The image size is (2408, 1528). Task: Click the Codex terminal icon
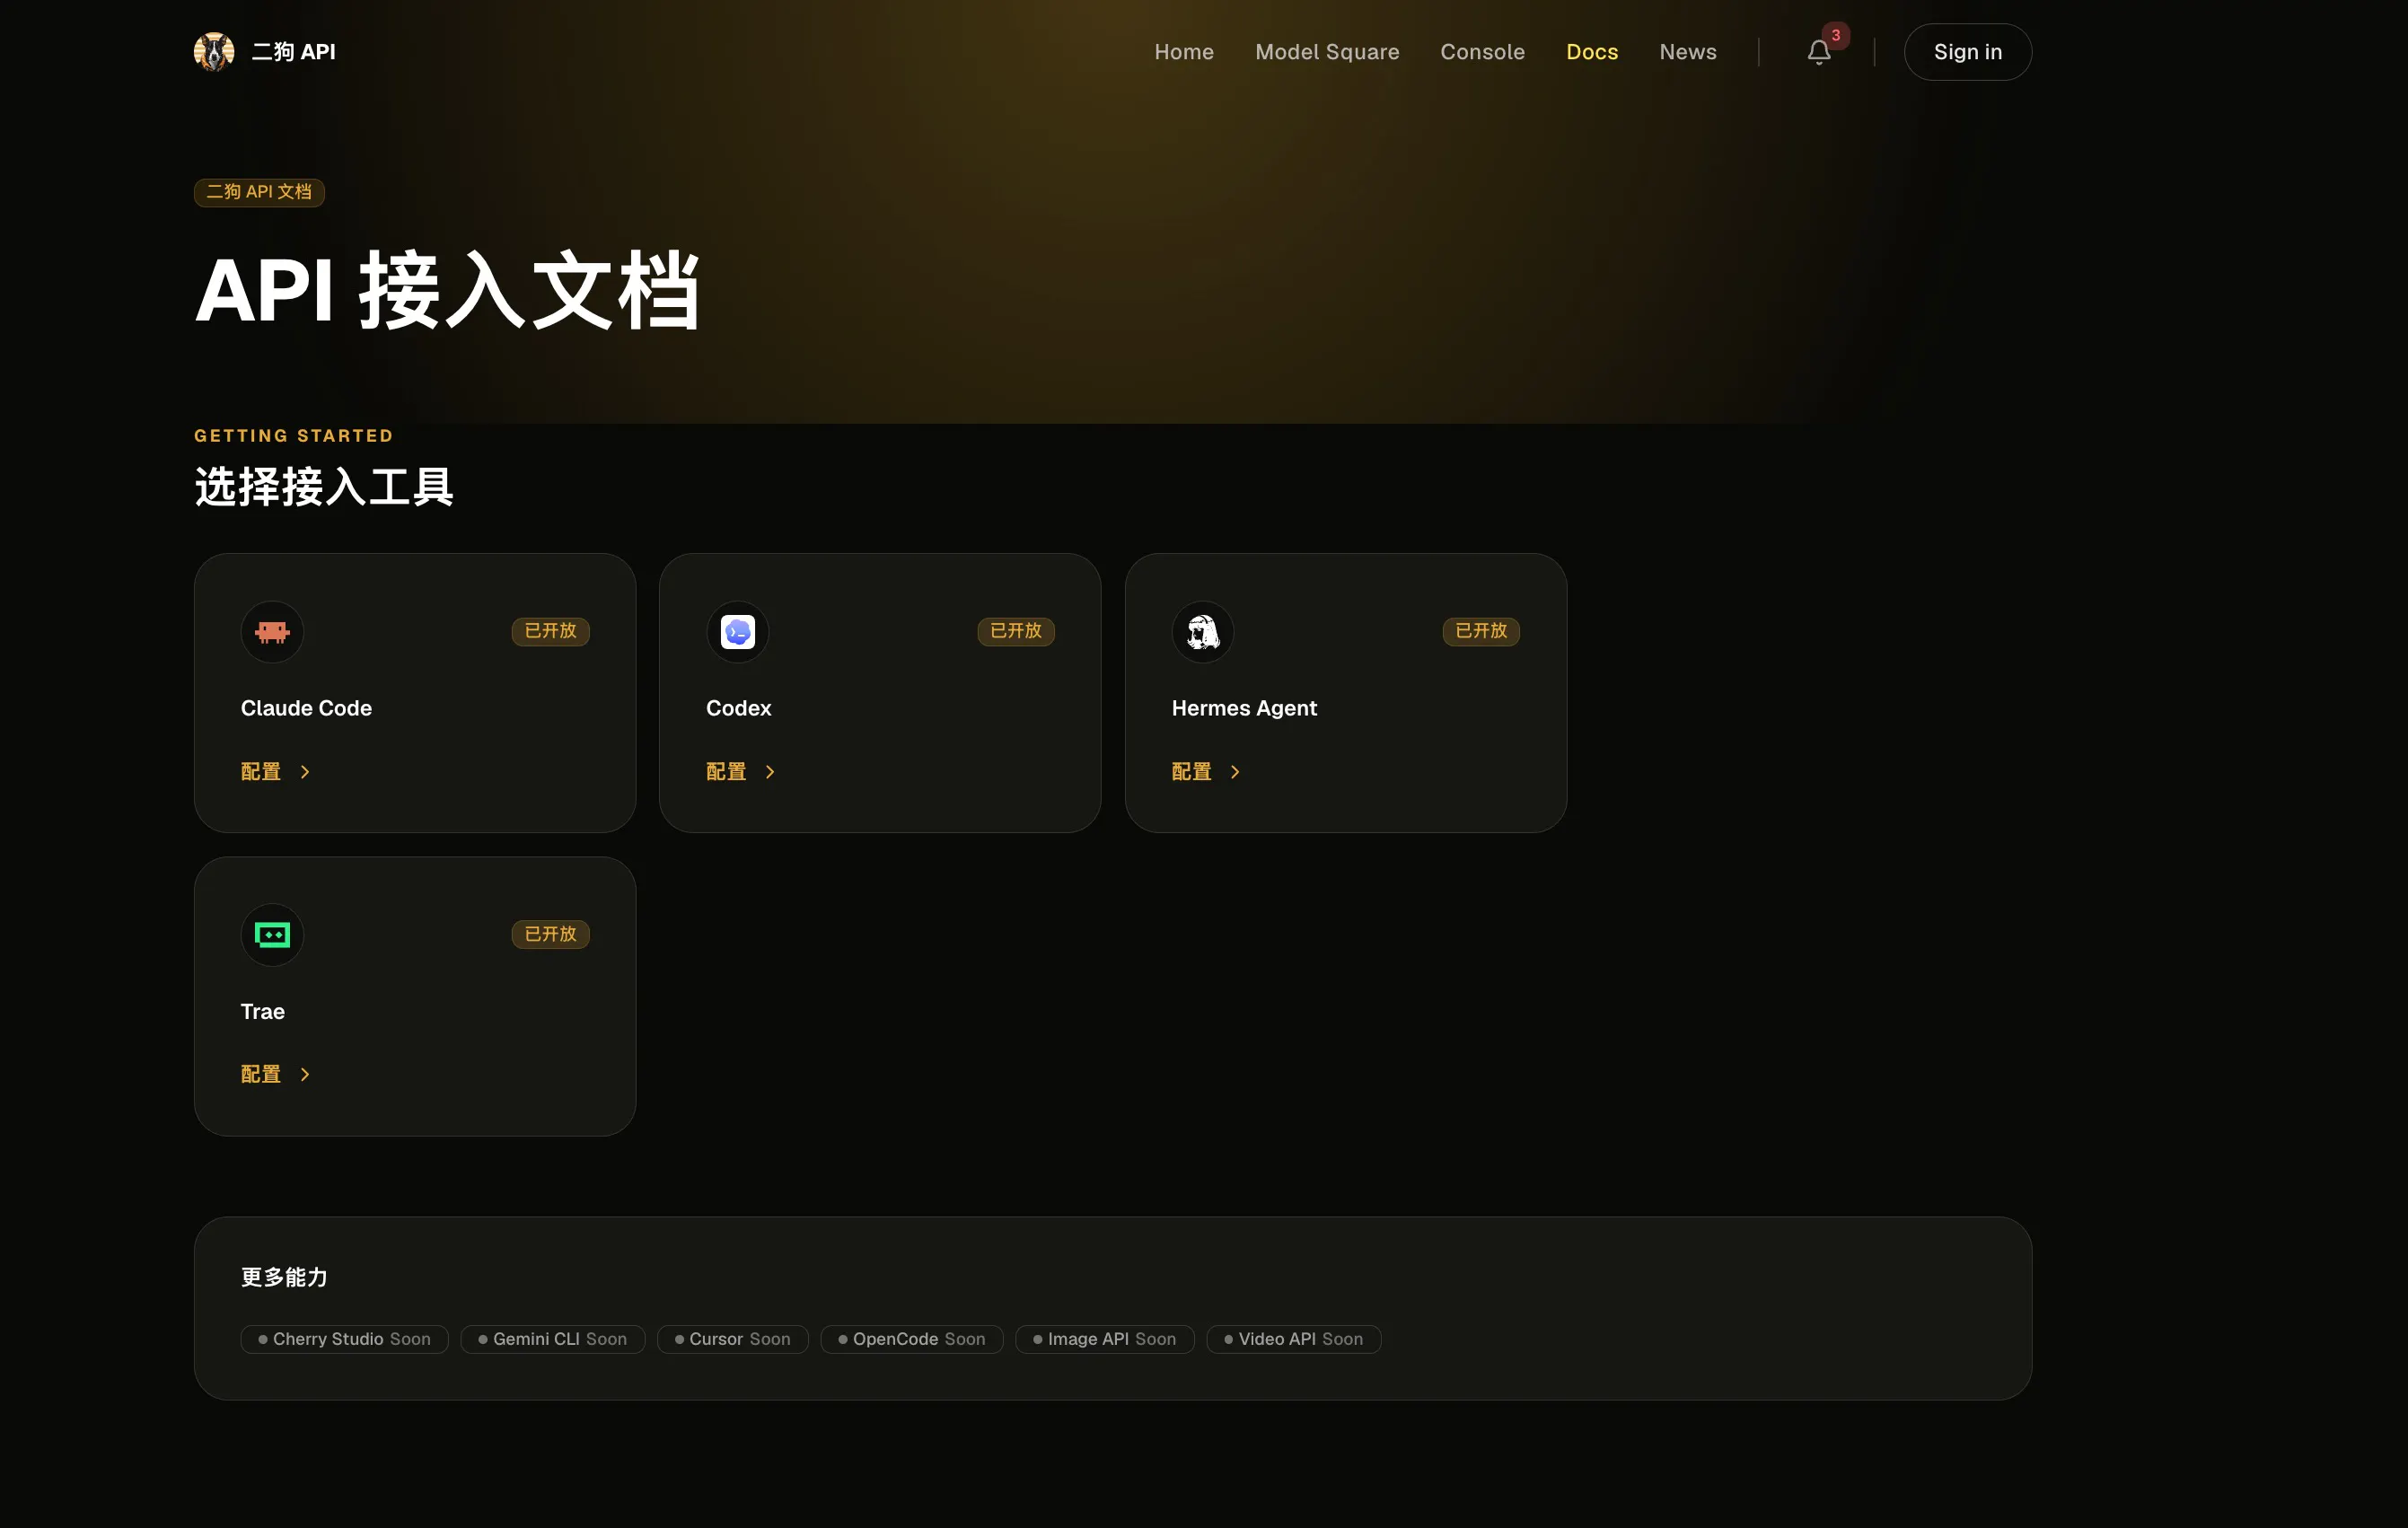click(738, 632)
